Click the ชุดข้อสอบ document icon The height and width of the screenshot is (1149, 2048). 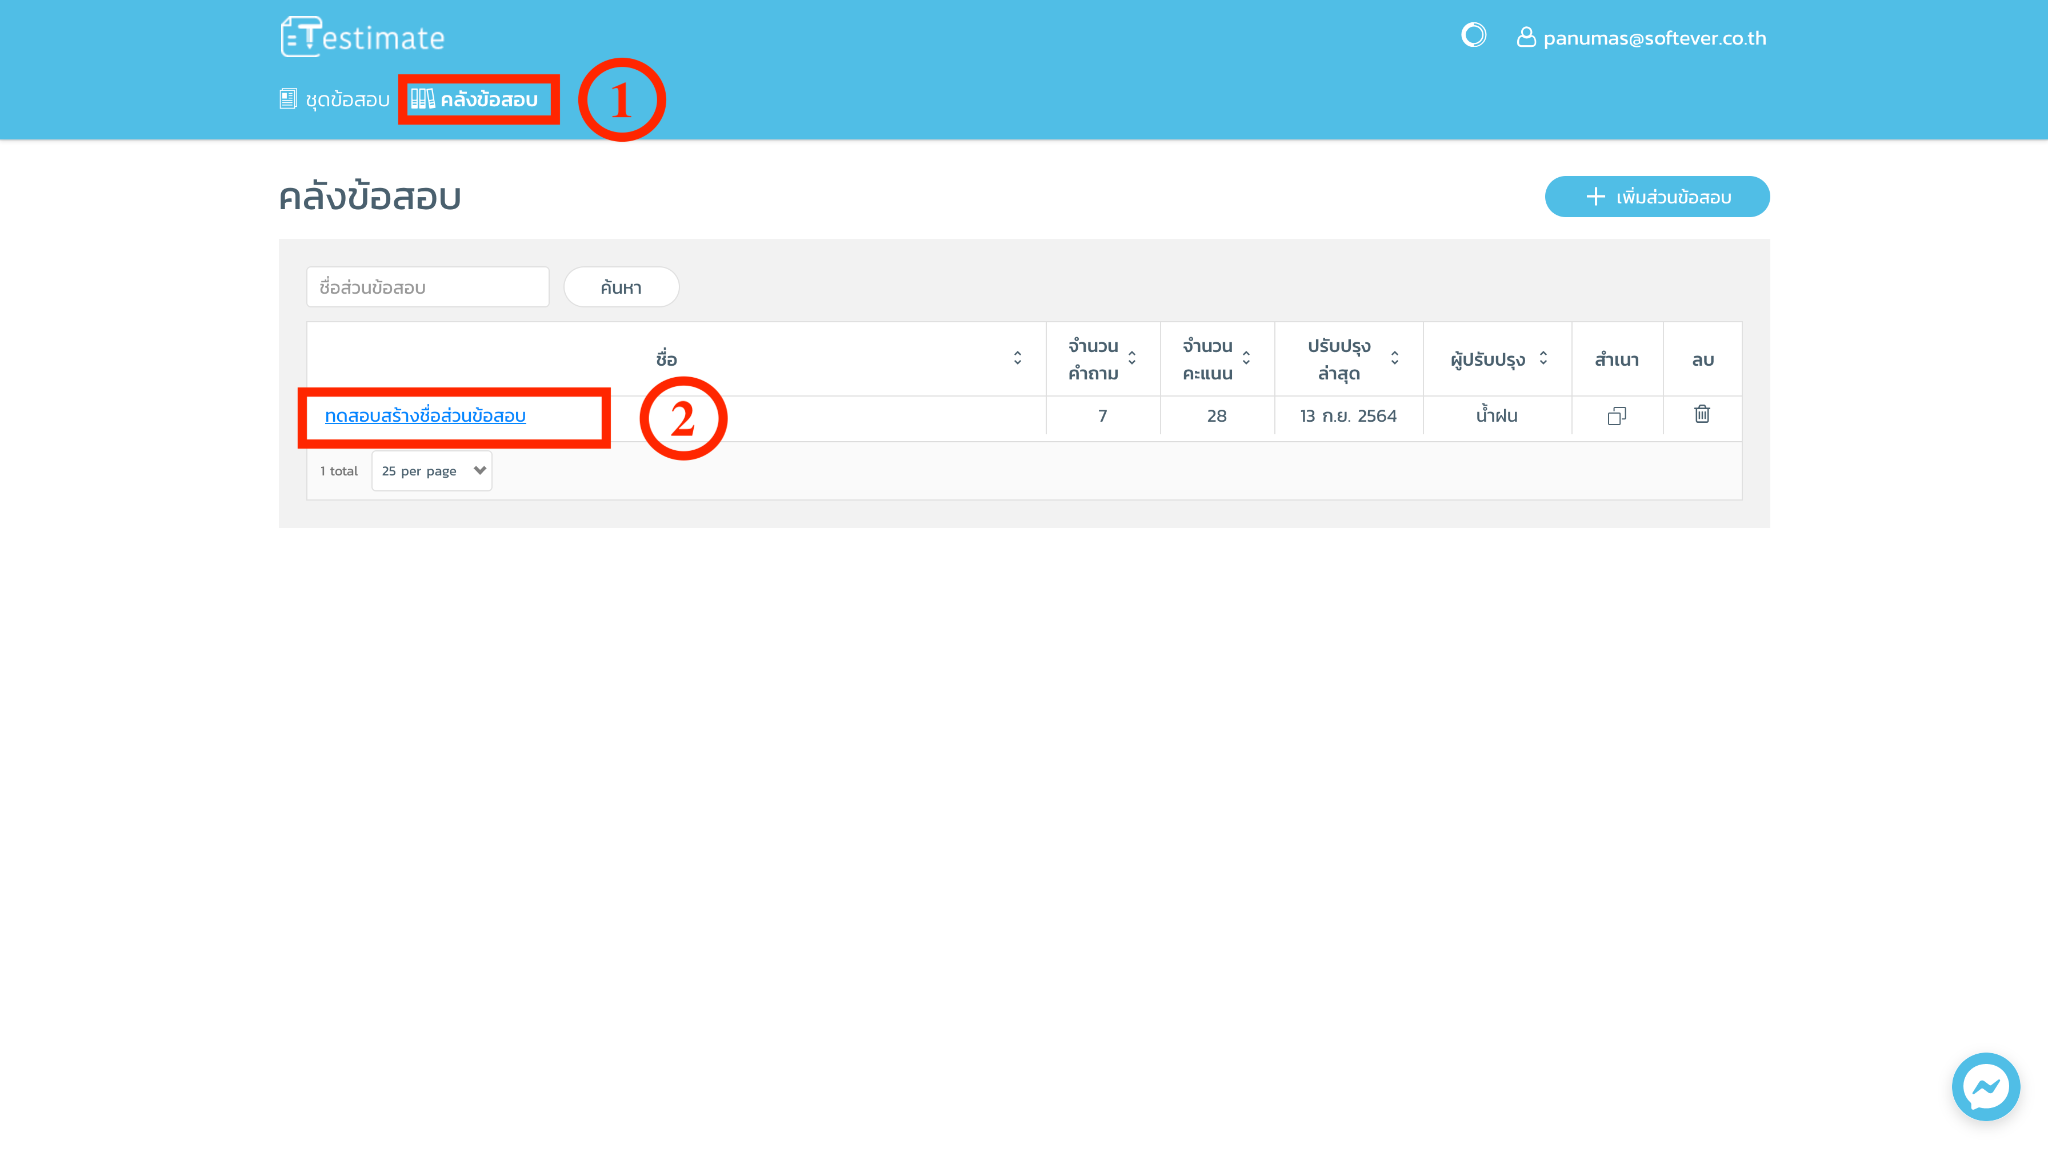[288, 99]
